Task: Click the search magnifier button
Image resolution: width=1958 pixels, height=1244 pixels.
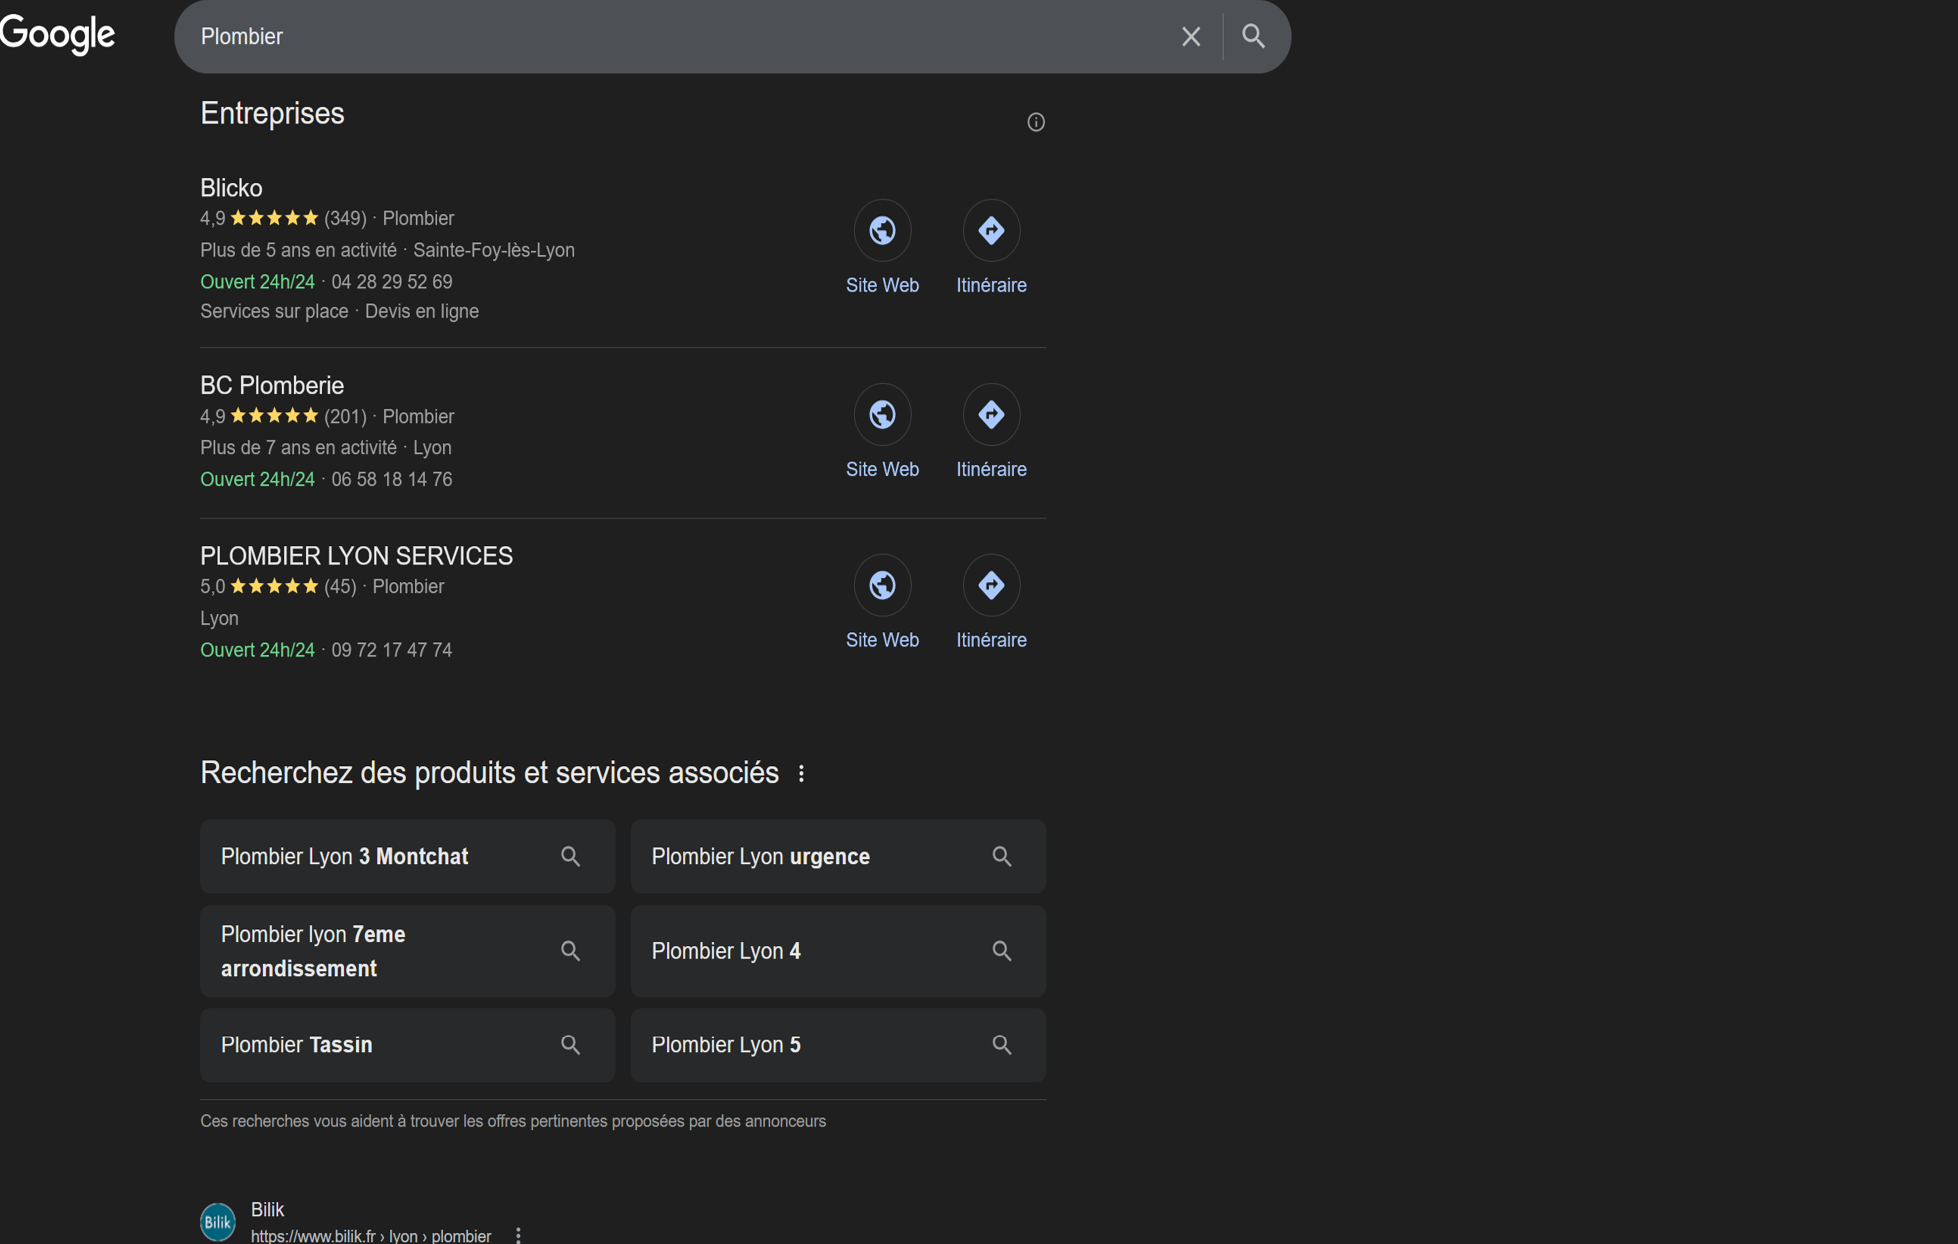Action: (x=1253, y=37)
